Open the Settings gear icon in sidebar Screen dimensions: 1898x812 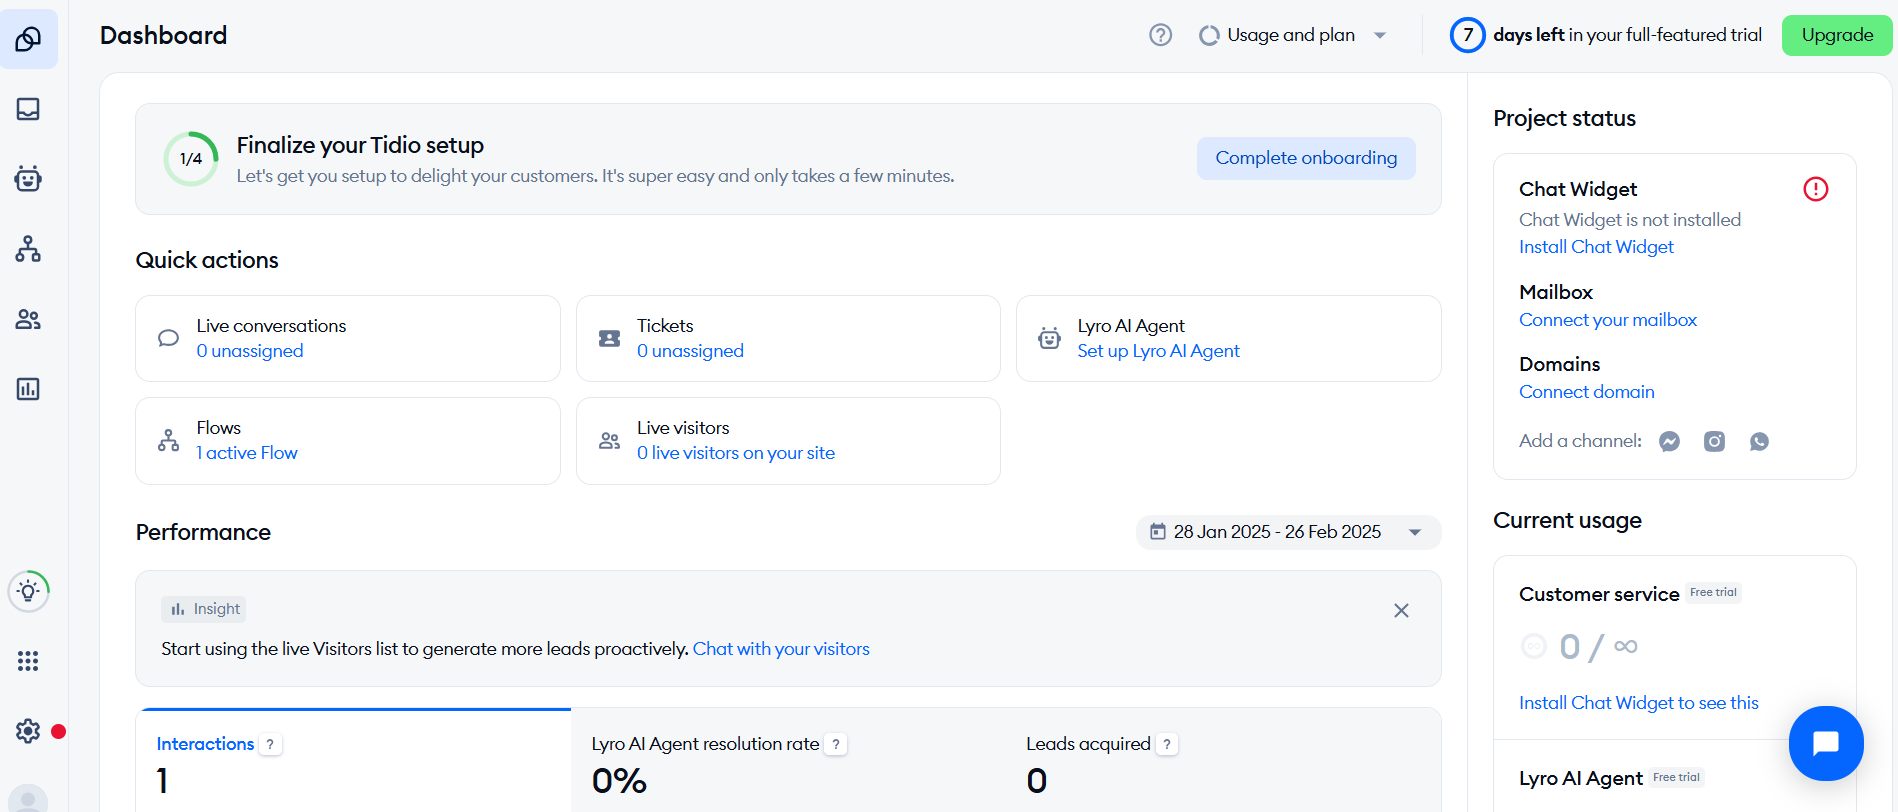click(x=28, y=731)
